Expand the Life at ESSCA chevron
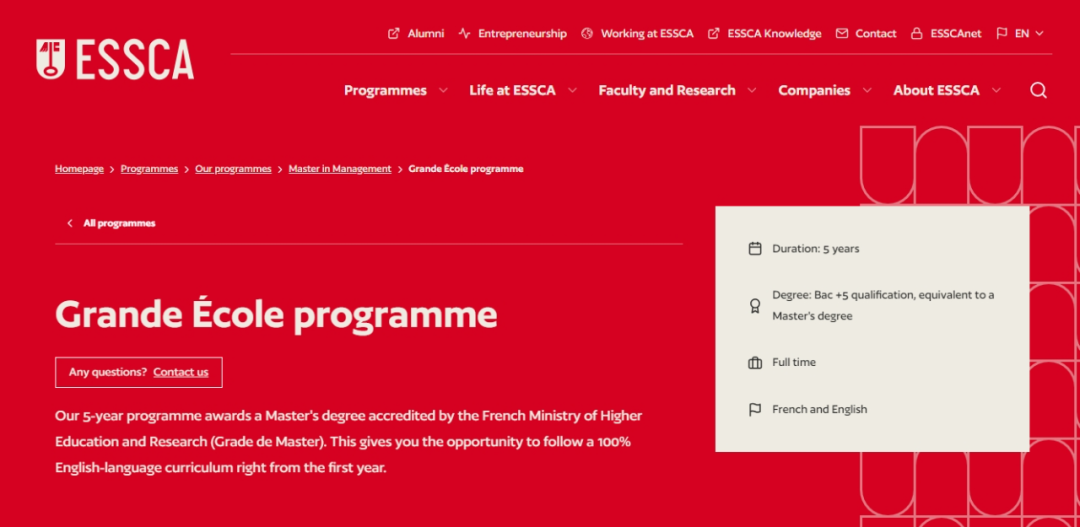Viewport: 1080px width, 527px height. [572, 90]
